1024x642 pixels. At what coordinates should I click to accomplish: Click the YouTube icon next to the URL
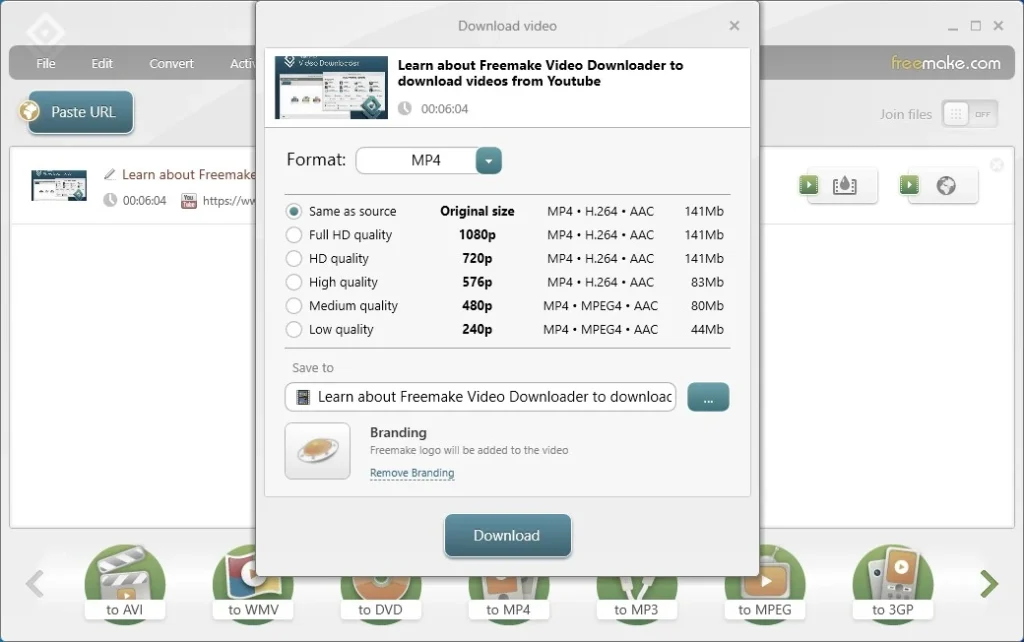click(x=189, y=201)
